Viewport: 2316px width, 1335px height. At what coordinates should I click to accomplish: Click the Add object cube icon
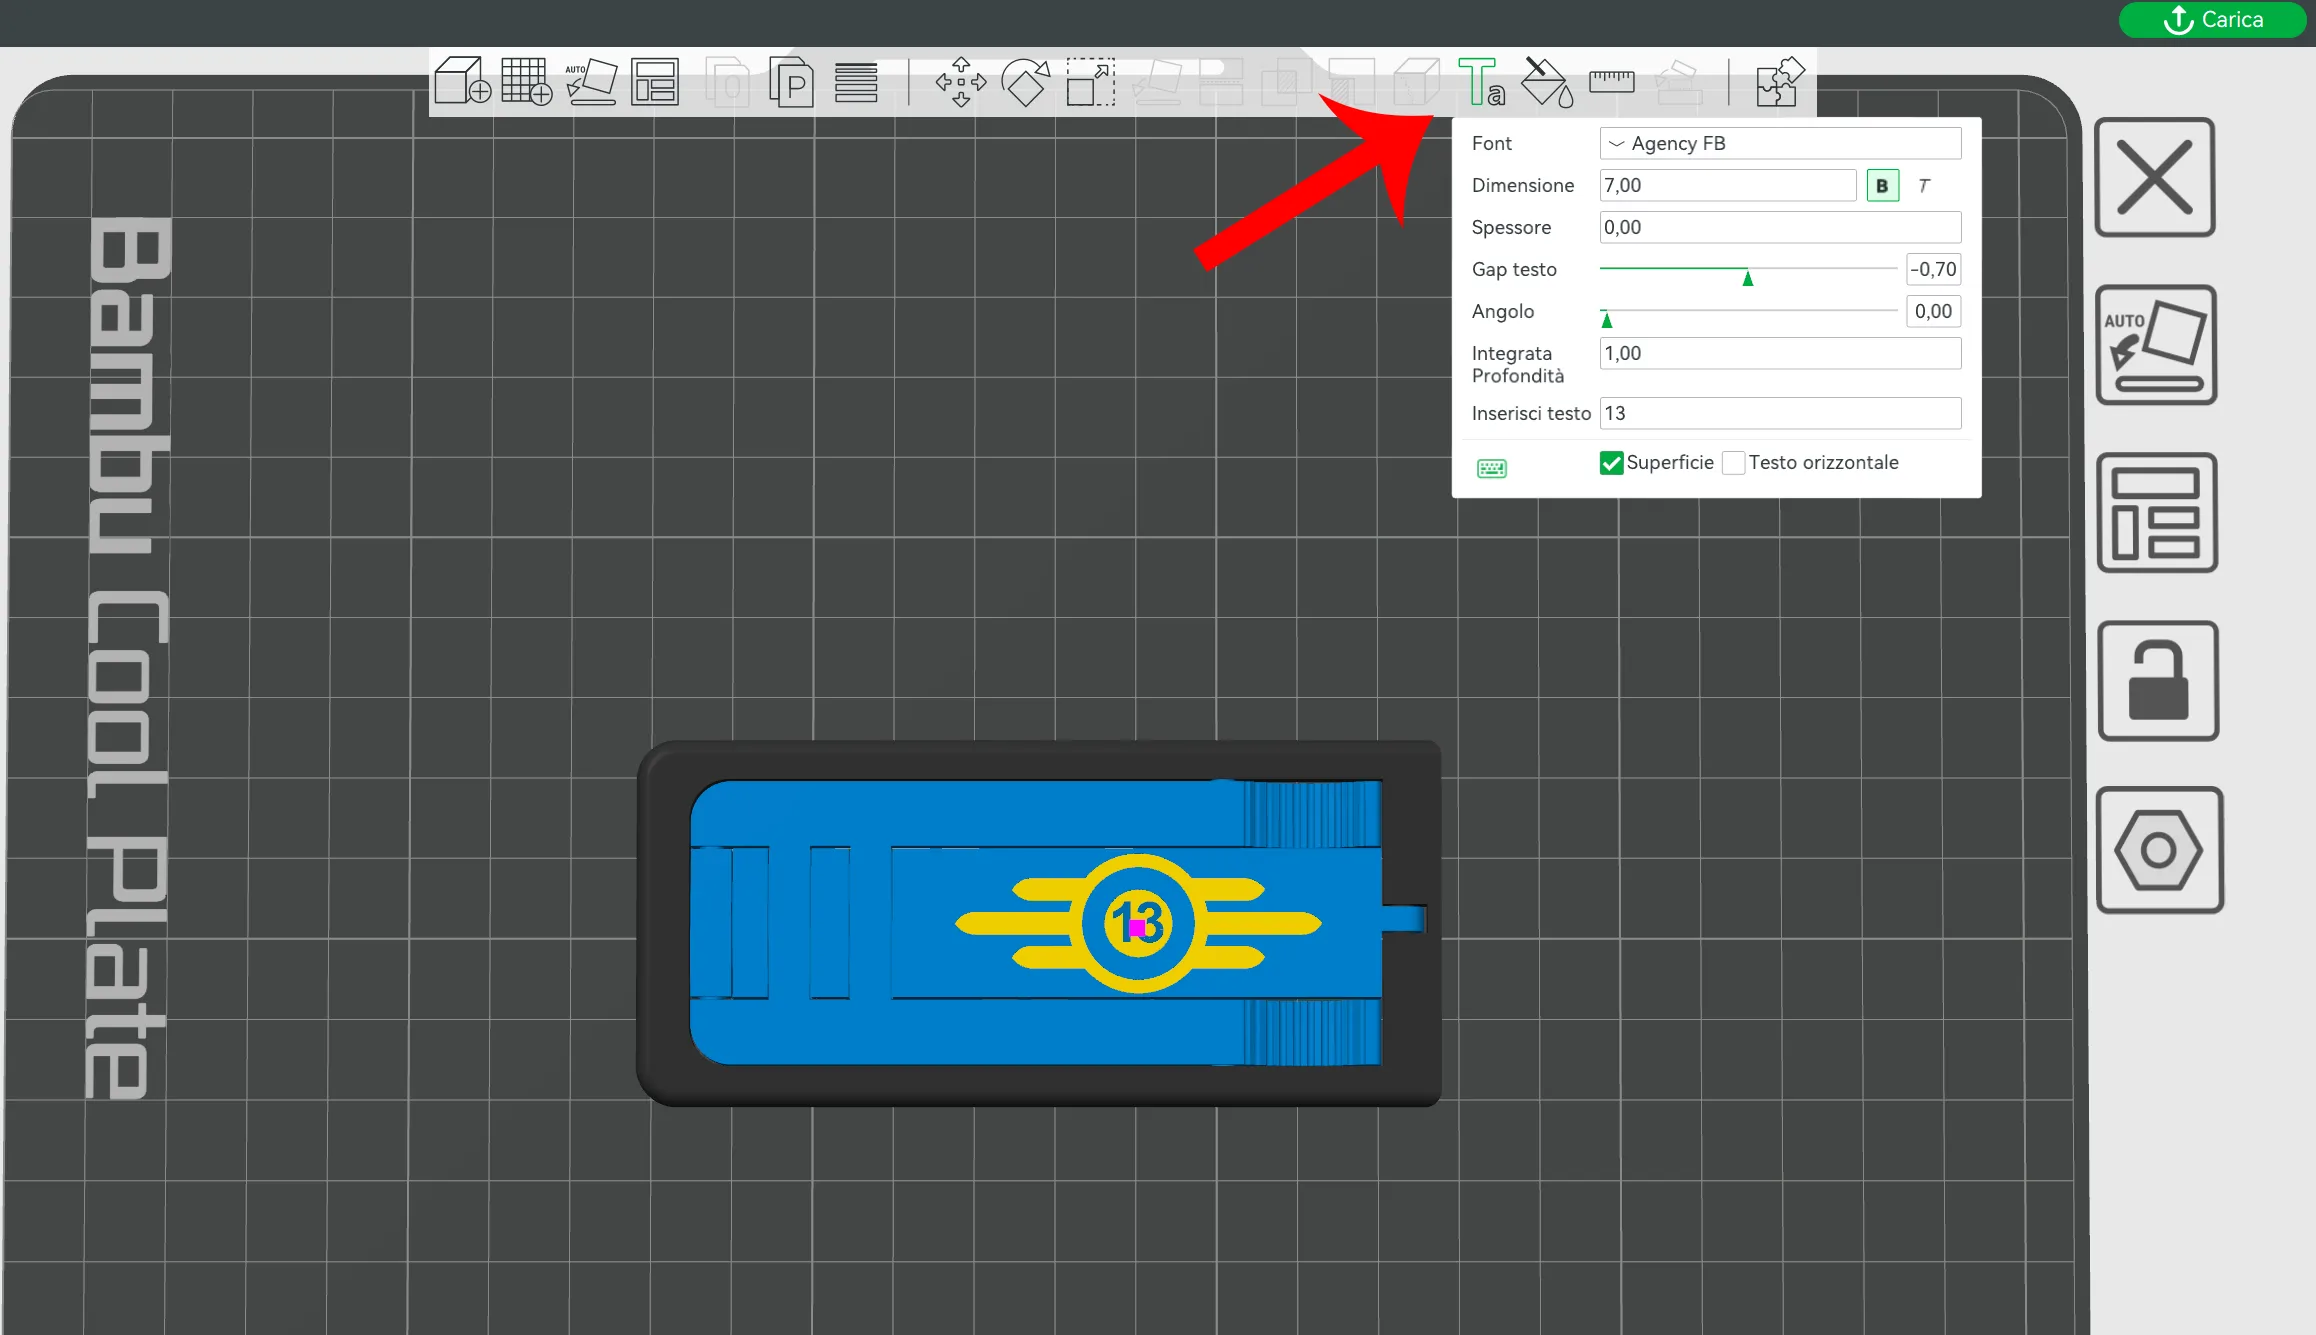[462, 81]
